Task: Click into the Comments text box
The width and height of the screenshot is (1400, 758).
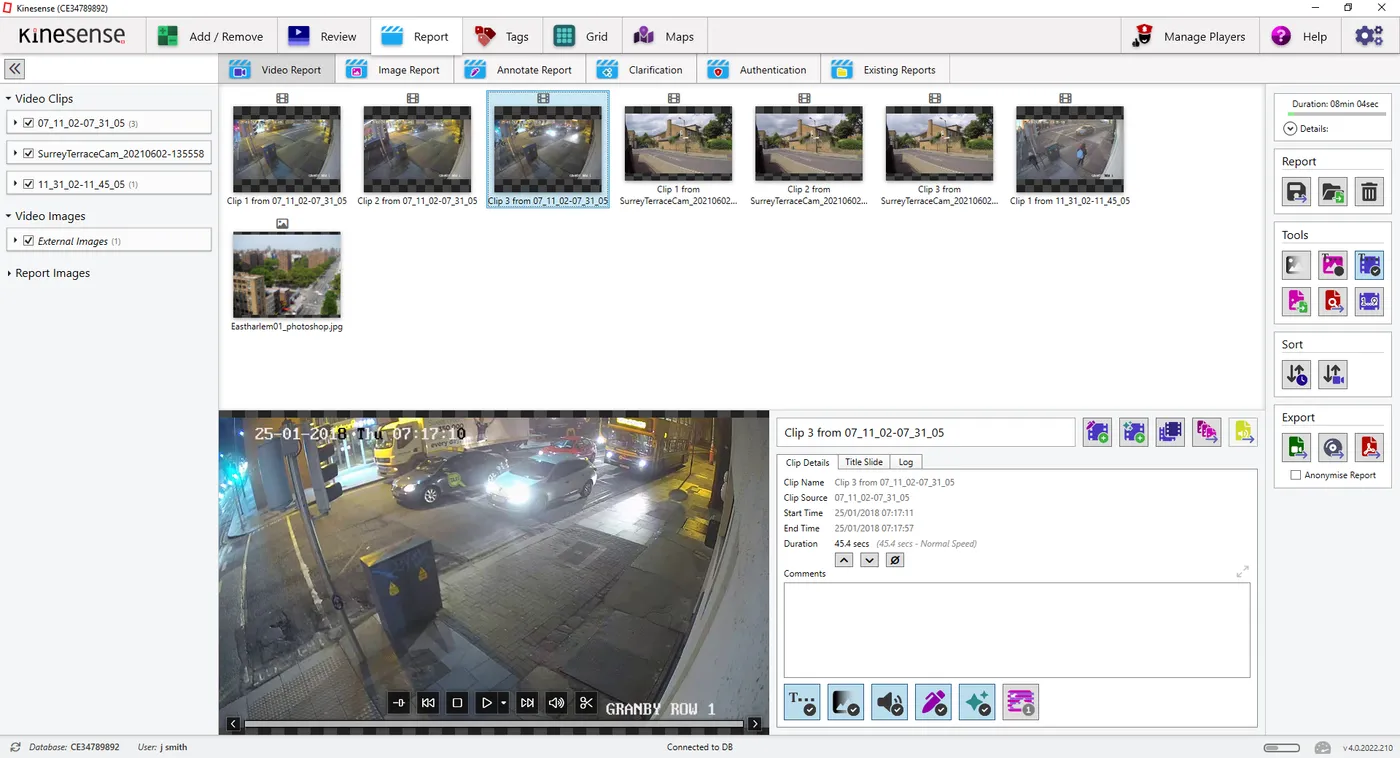Action: click(1017, 630)
